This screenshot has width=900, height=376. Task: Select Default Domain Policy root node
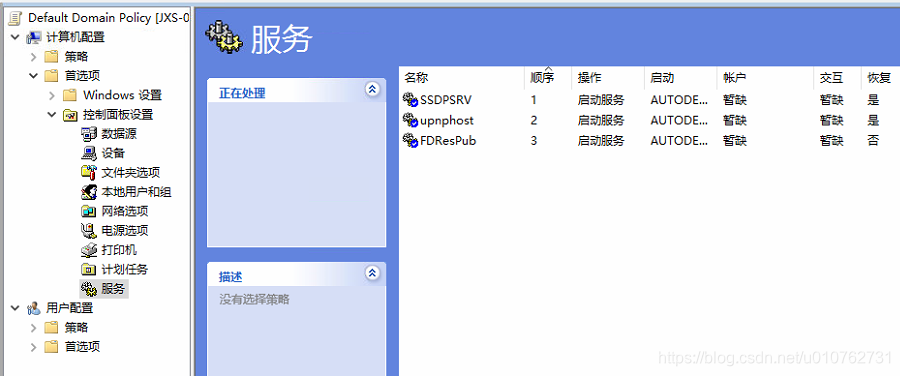[108, 18]
